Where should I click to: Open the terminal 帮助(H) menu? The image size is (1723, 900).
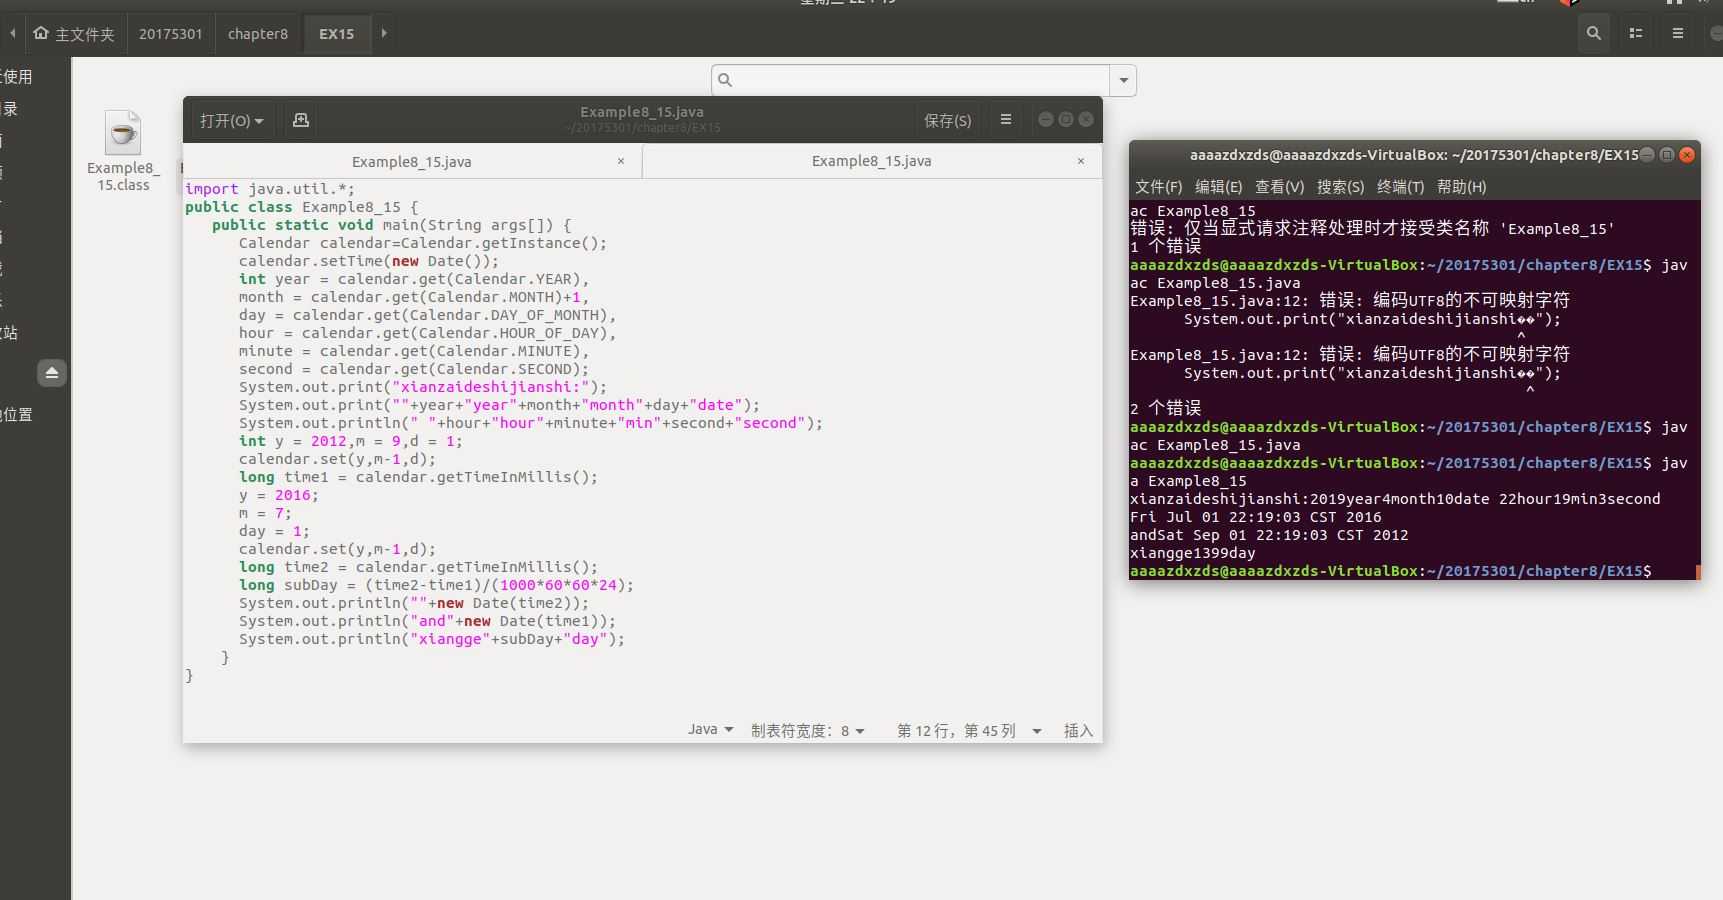click(x=1461, y=187)
